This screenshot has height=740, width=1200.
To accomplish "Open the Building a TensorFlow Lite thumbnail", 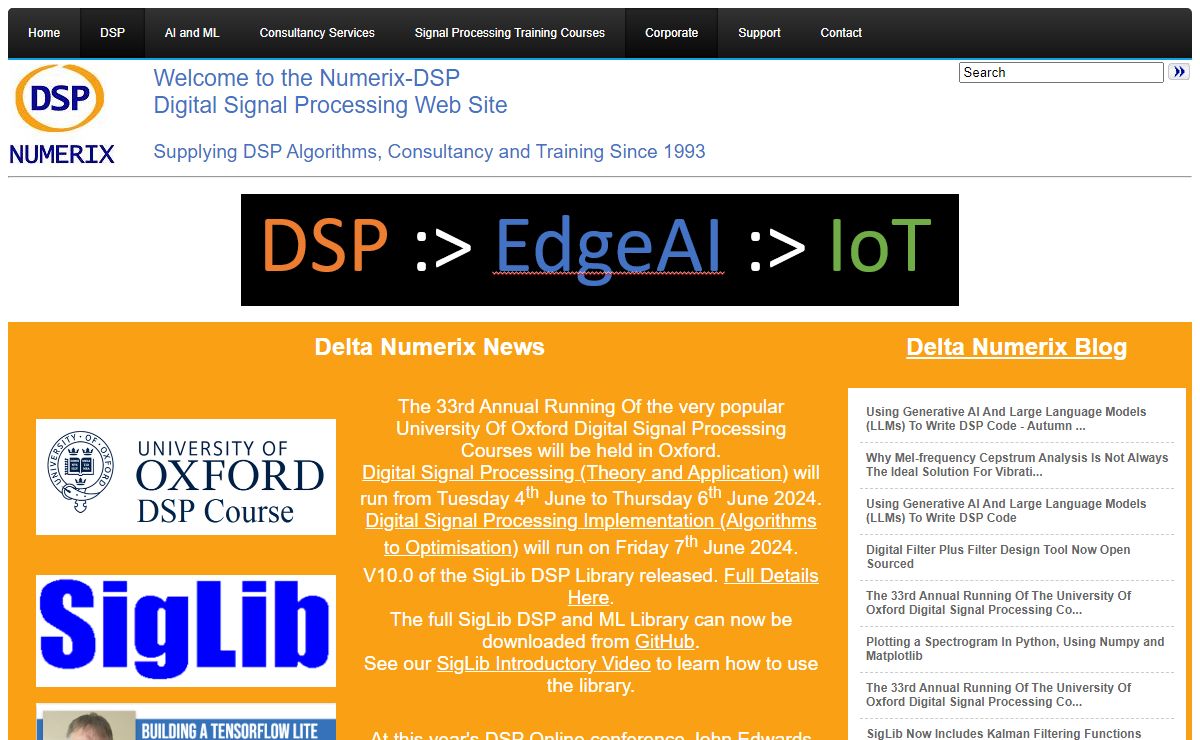I will [186, 722].
